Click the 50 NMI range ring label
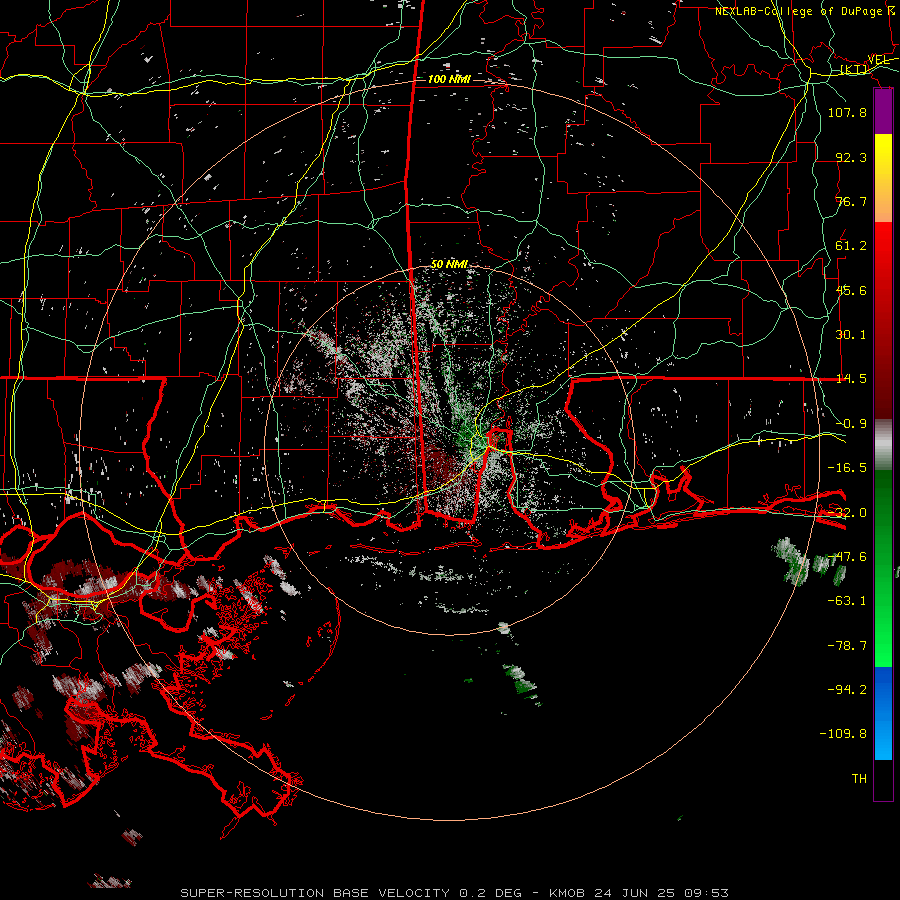Screen dimensions: 900x900 [x=449, y=264]
